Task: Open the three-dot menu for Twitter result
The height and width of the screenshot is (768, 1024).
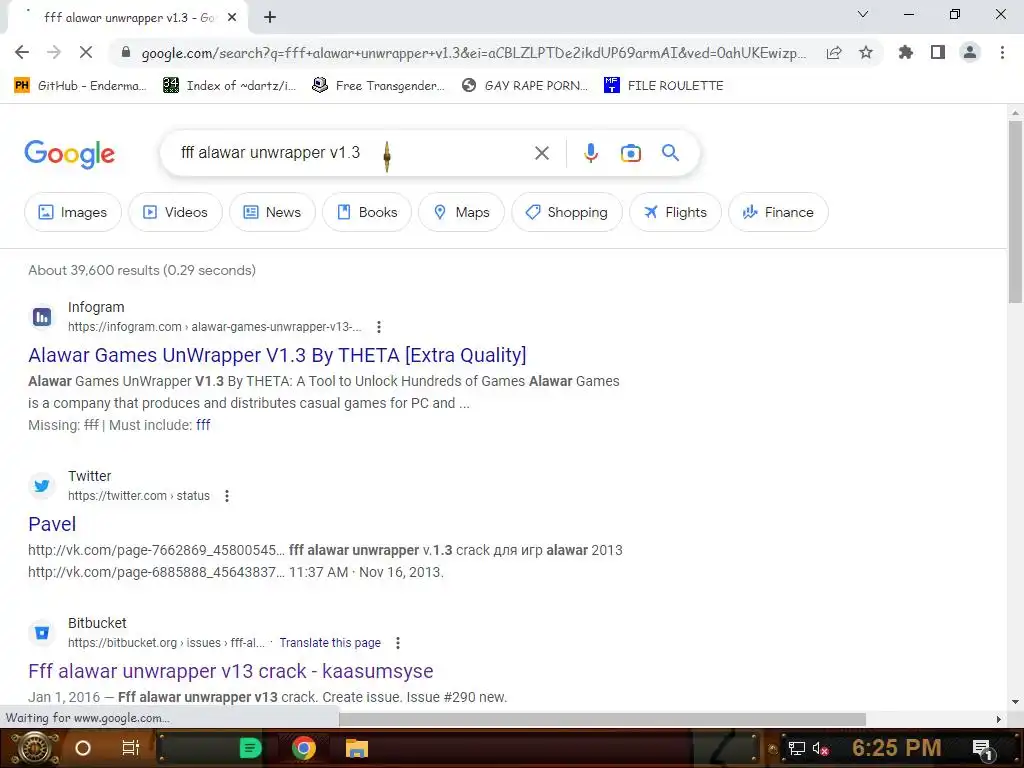Action: click(x=227, y=496)
